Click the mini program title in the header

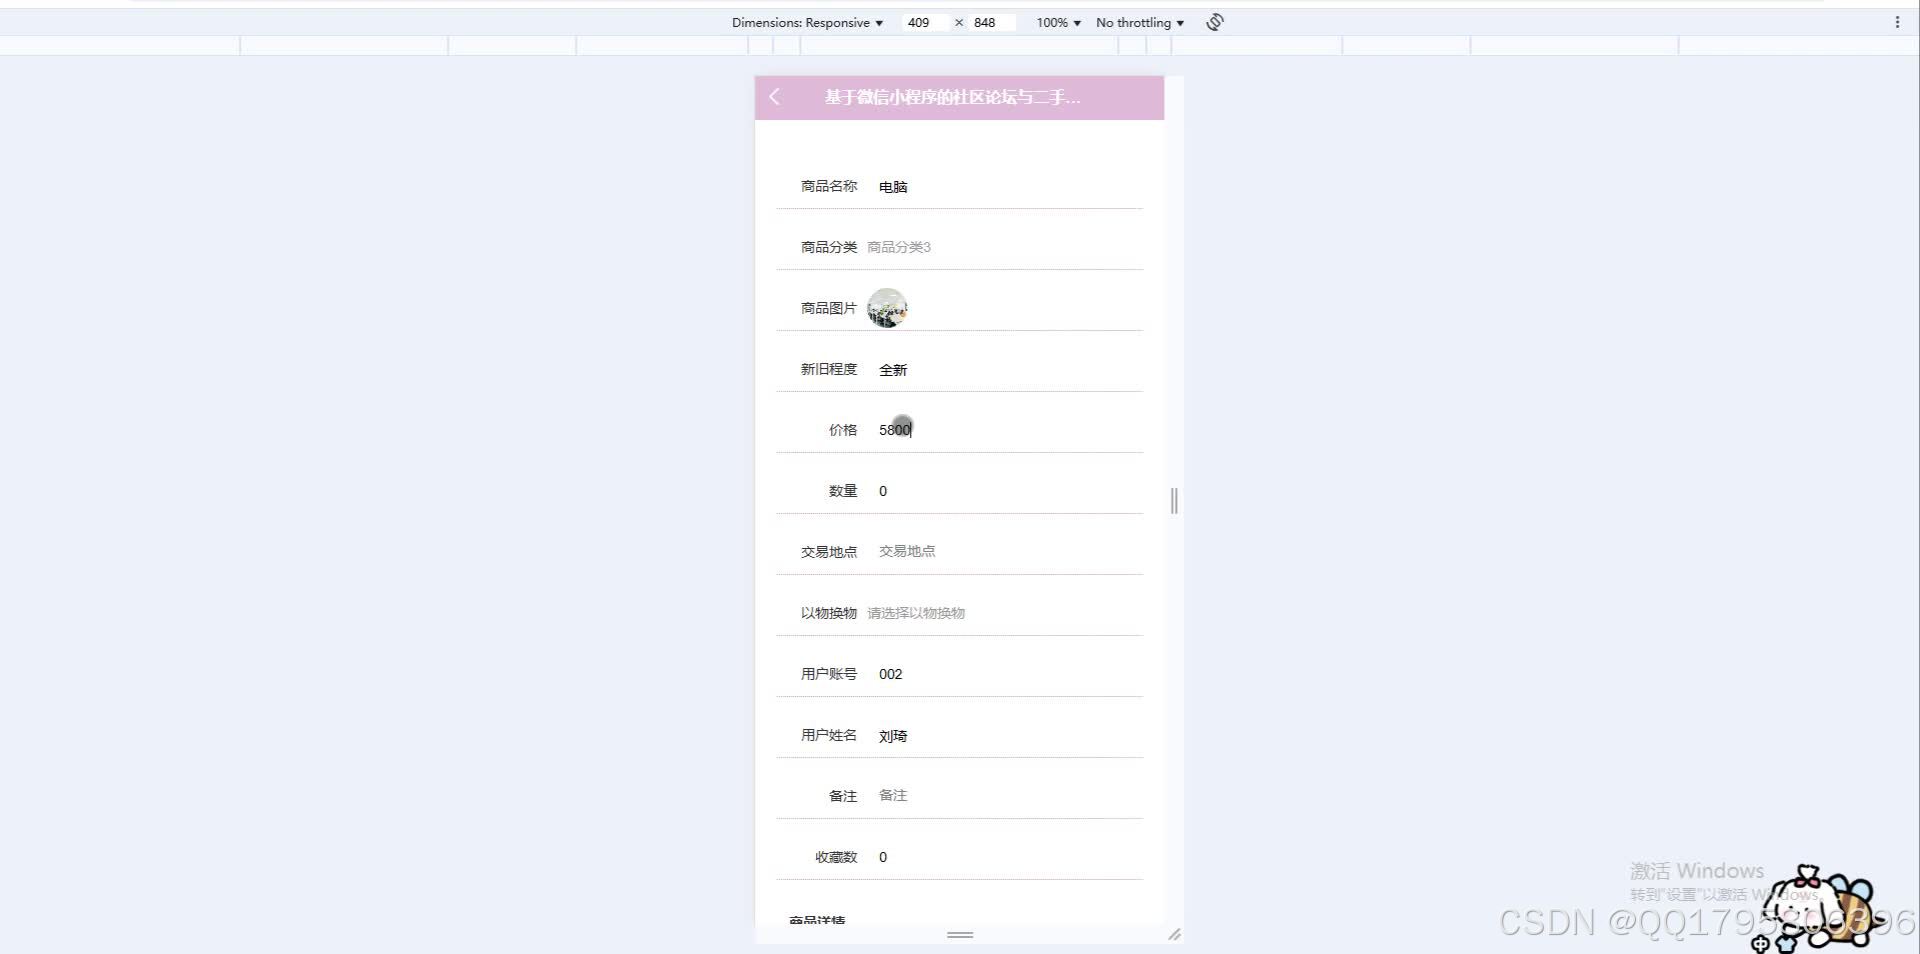click(x=952, y=97)
